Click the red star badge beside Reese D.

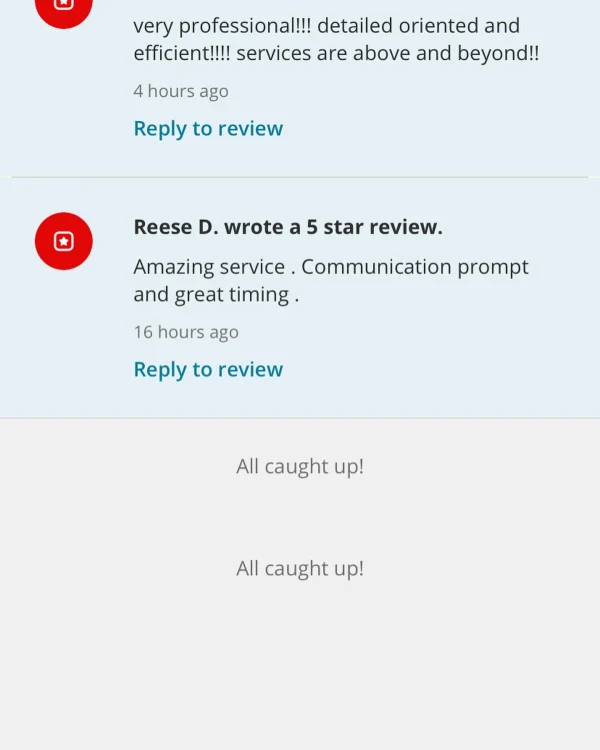(64, 241)
